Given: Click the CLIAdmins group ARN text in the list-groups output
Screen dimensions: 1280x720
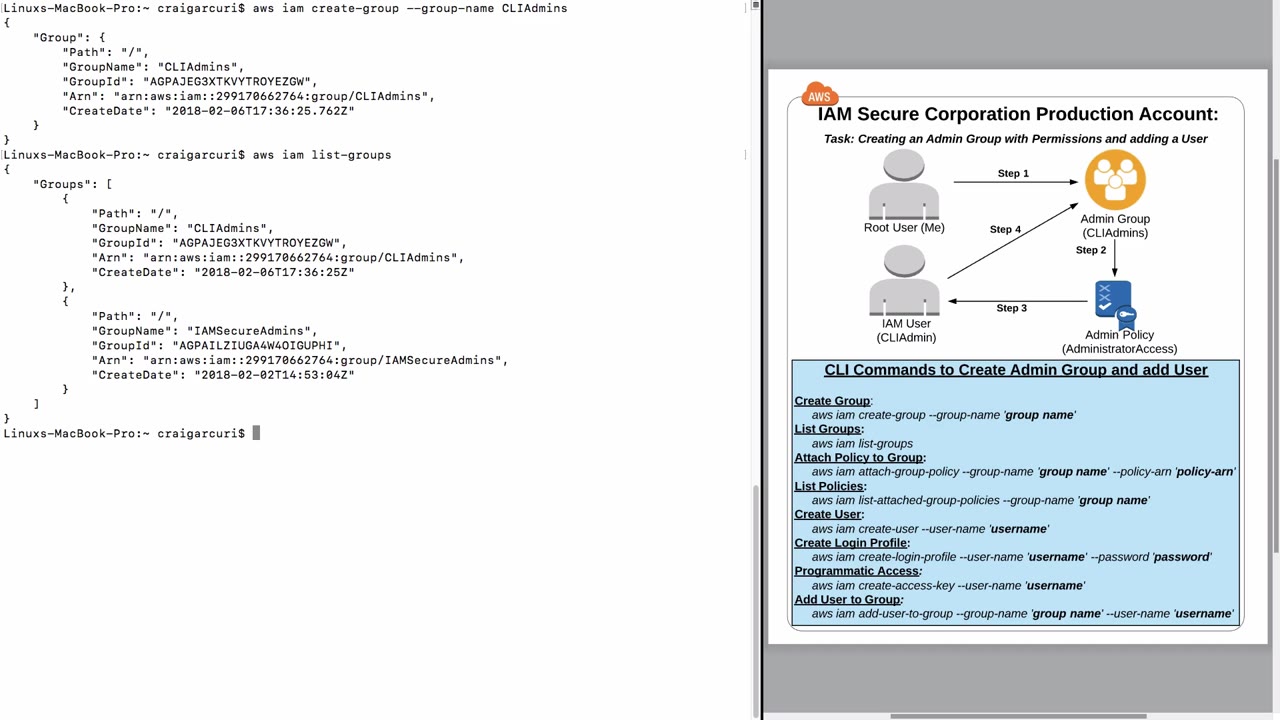Looking at the screenshot, I should coord(303,258).
